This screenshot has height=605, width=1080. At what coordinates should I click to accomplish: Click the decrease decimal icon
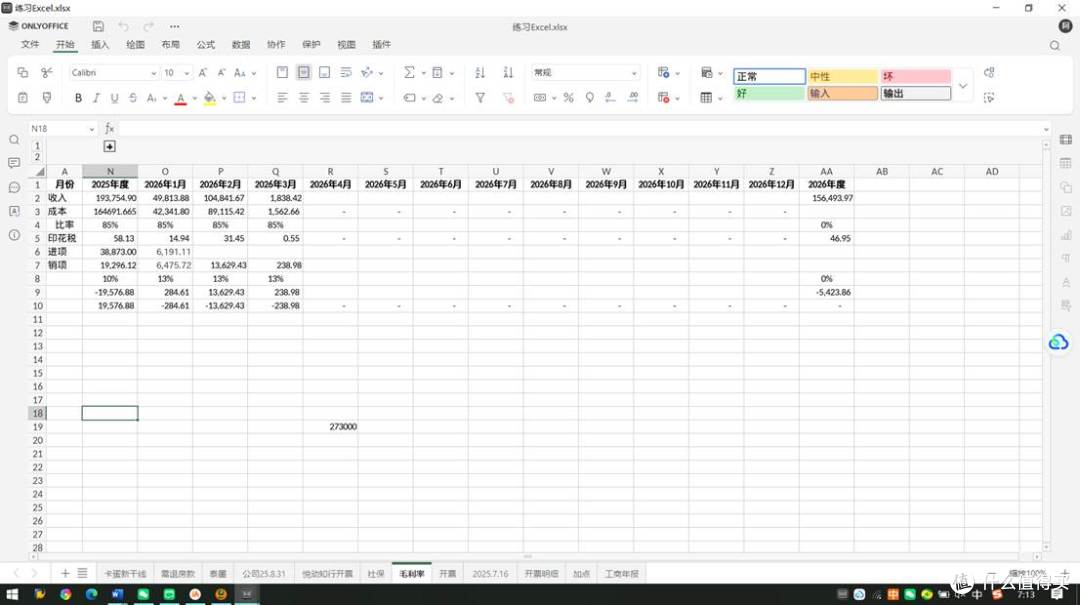(610, 98)
